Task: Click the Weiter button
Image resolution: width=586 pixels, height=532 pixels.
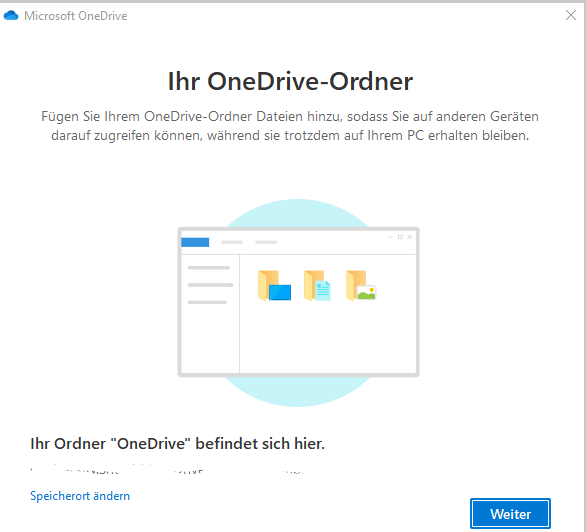Action: [x=510, y=514]
